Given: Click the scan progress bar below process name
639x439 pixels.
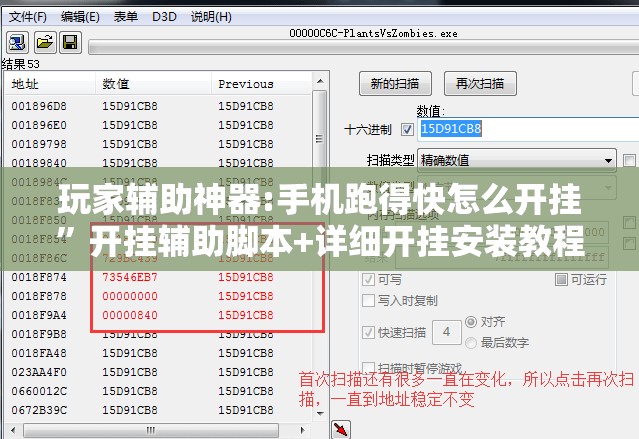Looking at the screenshot, I should coord(364,47).
